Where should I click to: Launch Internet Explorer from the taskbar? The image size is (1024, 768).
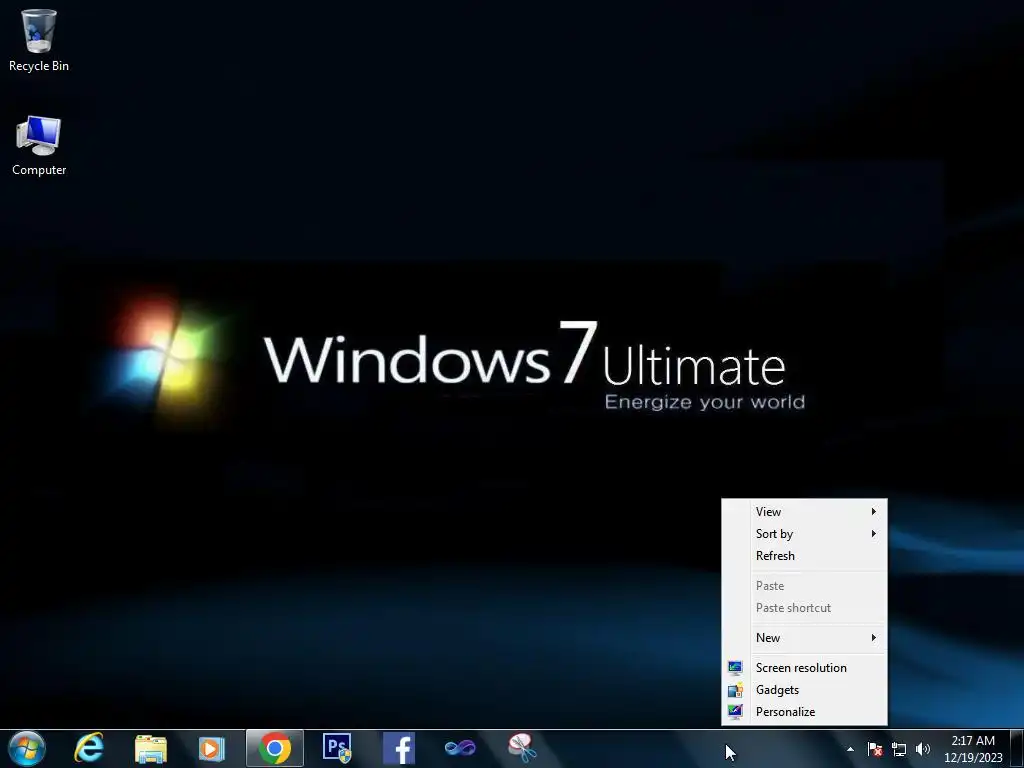click(89, 748)
